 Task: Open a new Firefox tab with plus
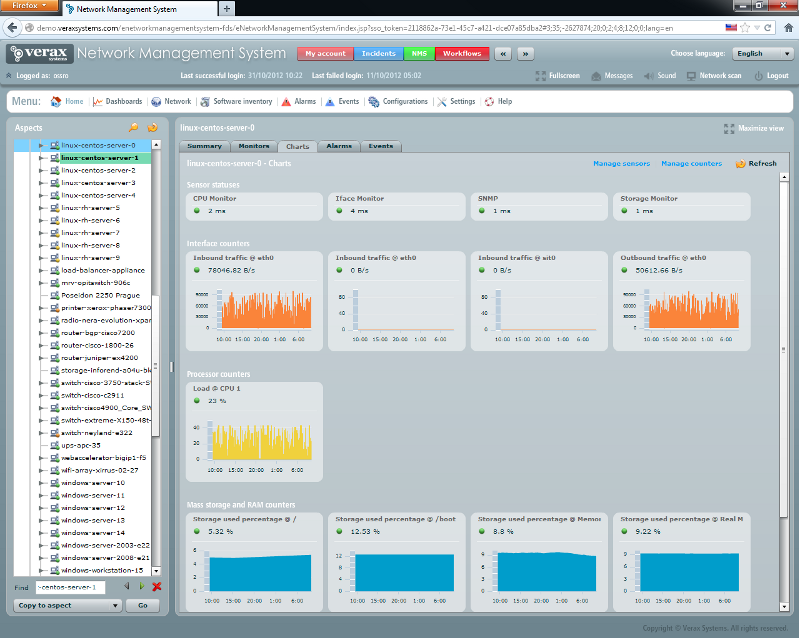point(227,9)
